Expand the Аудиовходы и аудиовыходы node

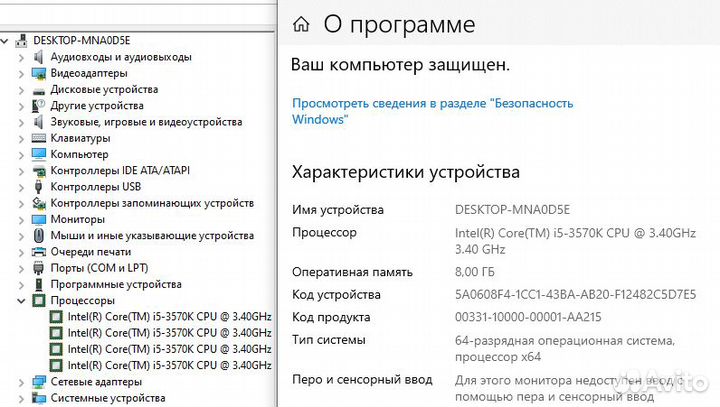[21, 57]
